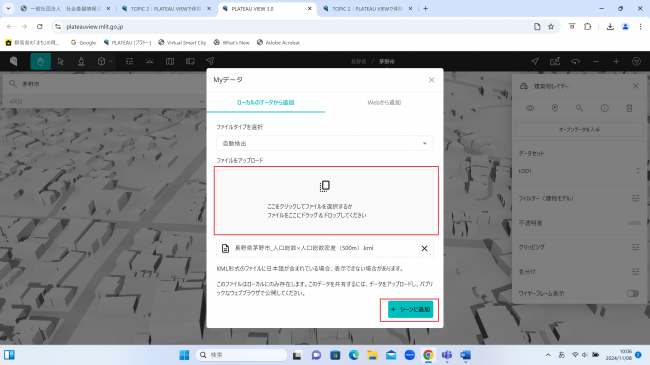Activate the pedestrian view tool
650x365 pixels.
coord(81,61)
